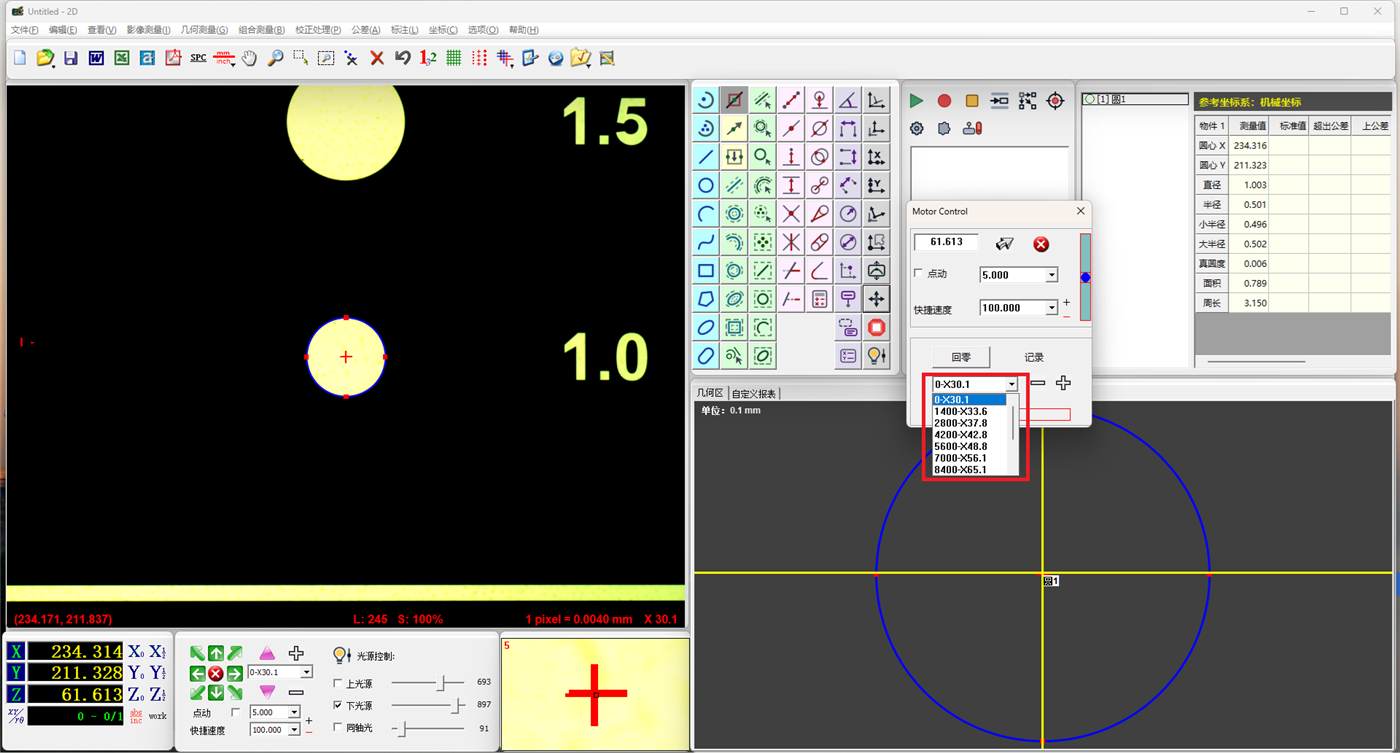Select the circle measurement tool

[706, 186]
